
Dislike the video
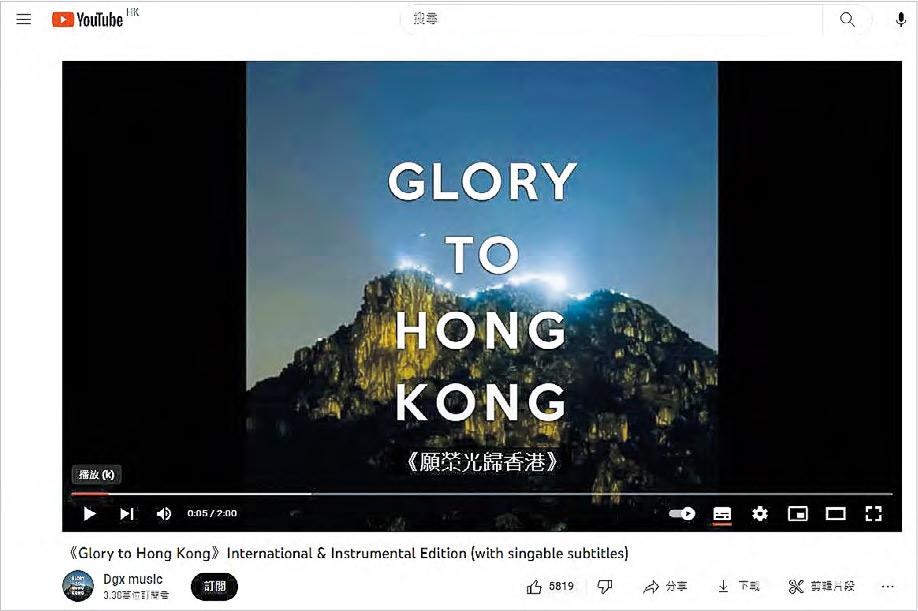tap(605, 586)
